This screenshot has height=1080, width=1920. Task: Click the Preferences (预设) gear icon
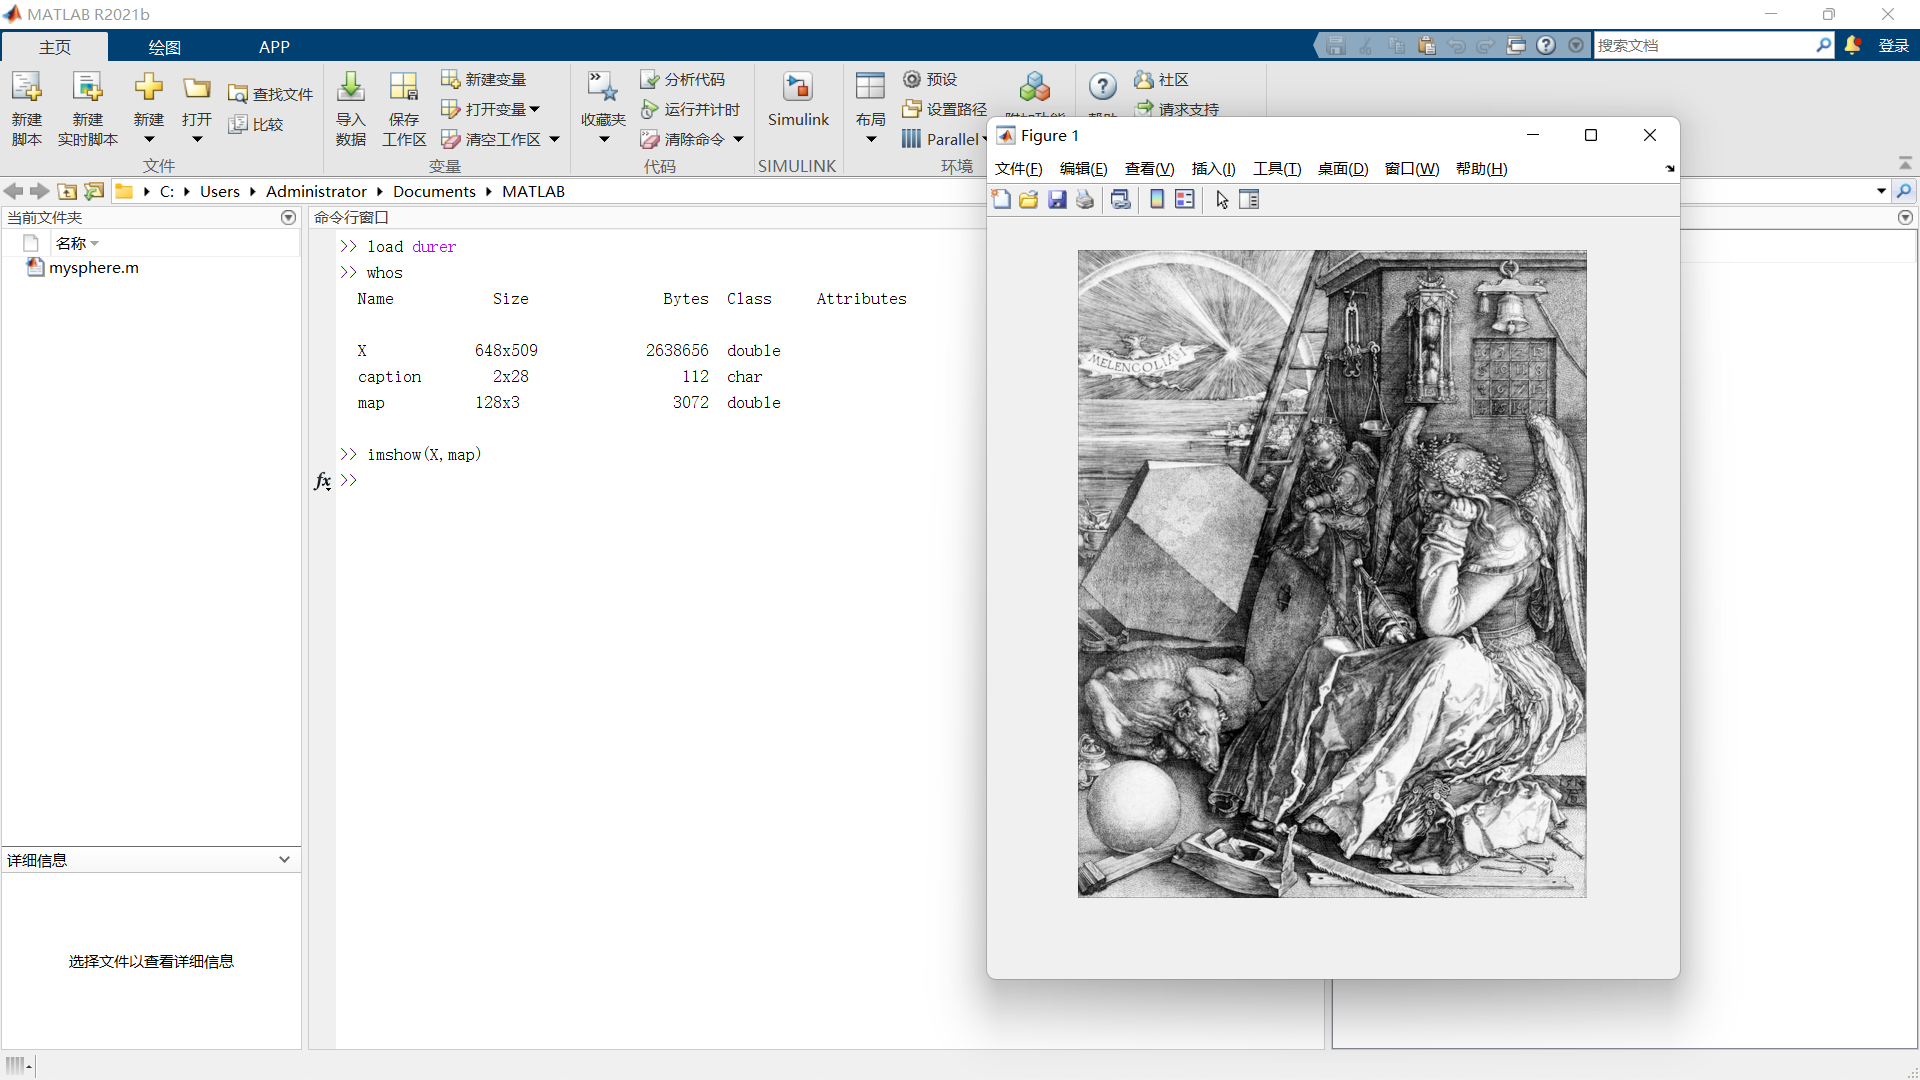click(x=912, y=79)
